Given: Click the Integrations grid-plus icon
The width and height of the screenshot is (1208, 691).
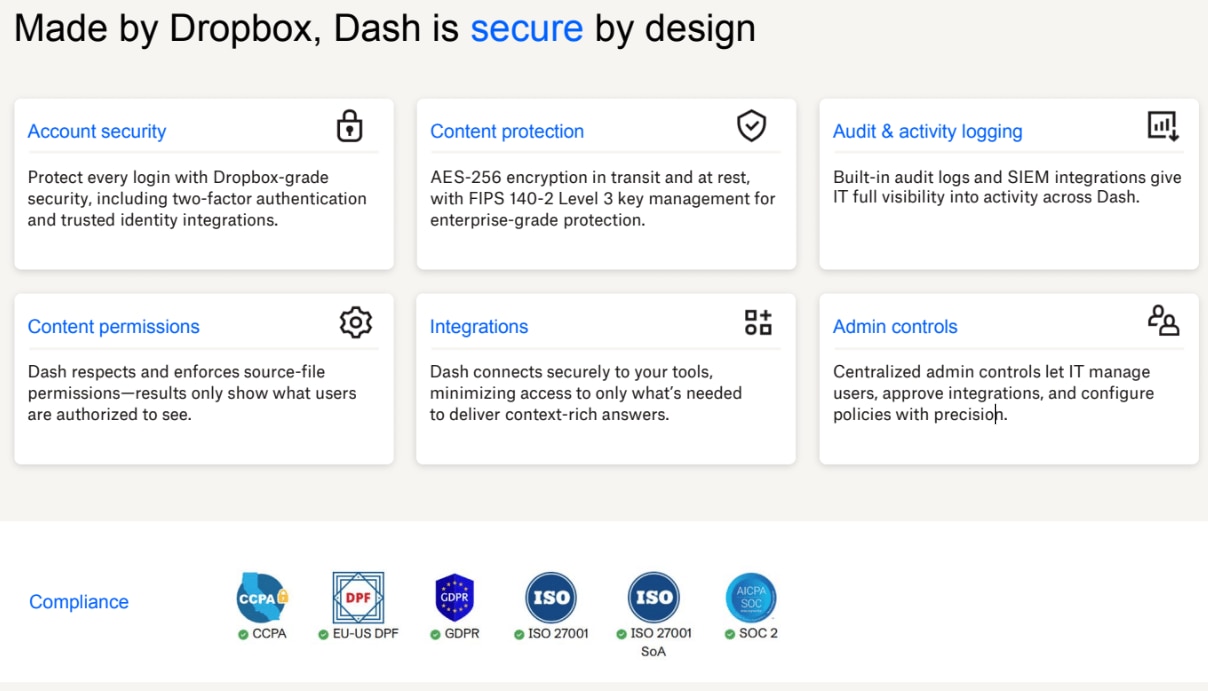Looking at the screenshot, I should [x=758, y=322].
